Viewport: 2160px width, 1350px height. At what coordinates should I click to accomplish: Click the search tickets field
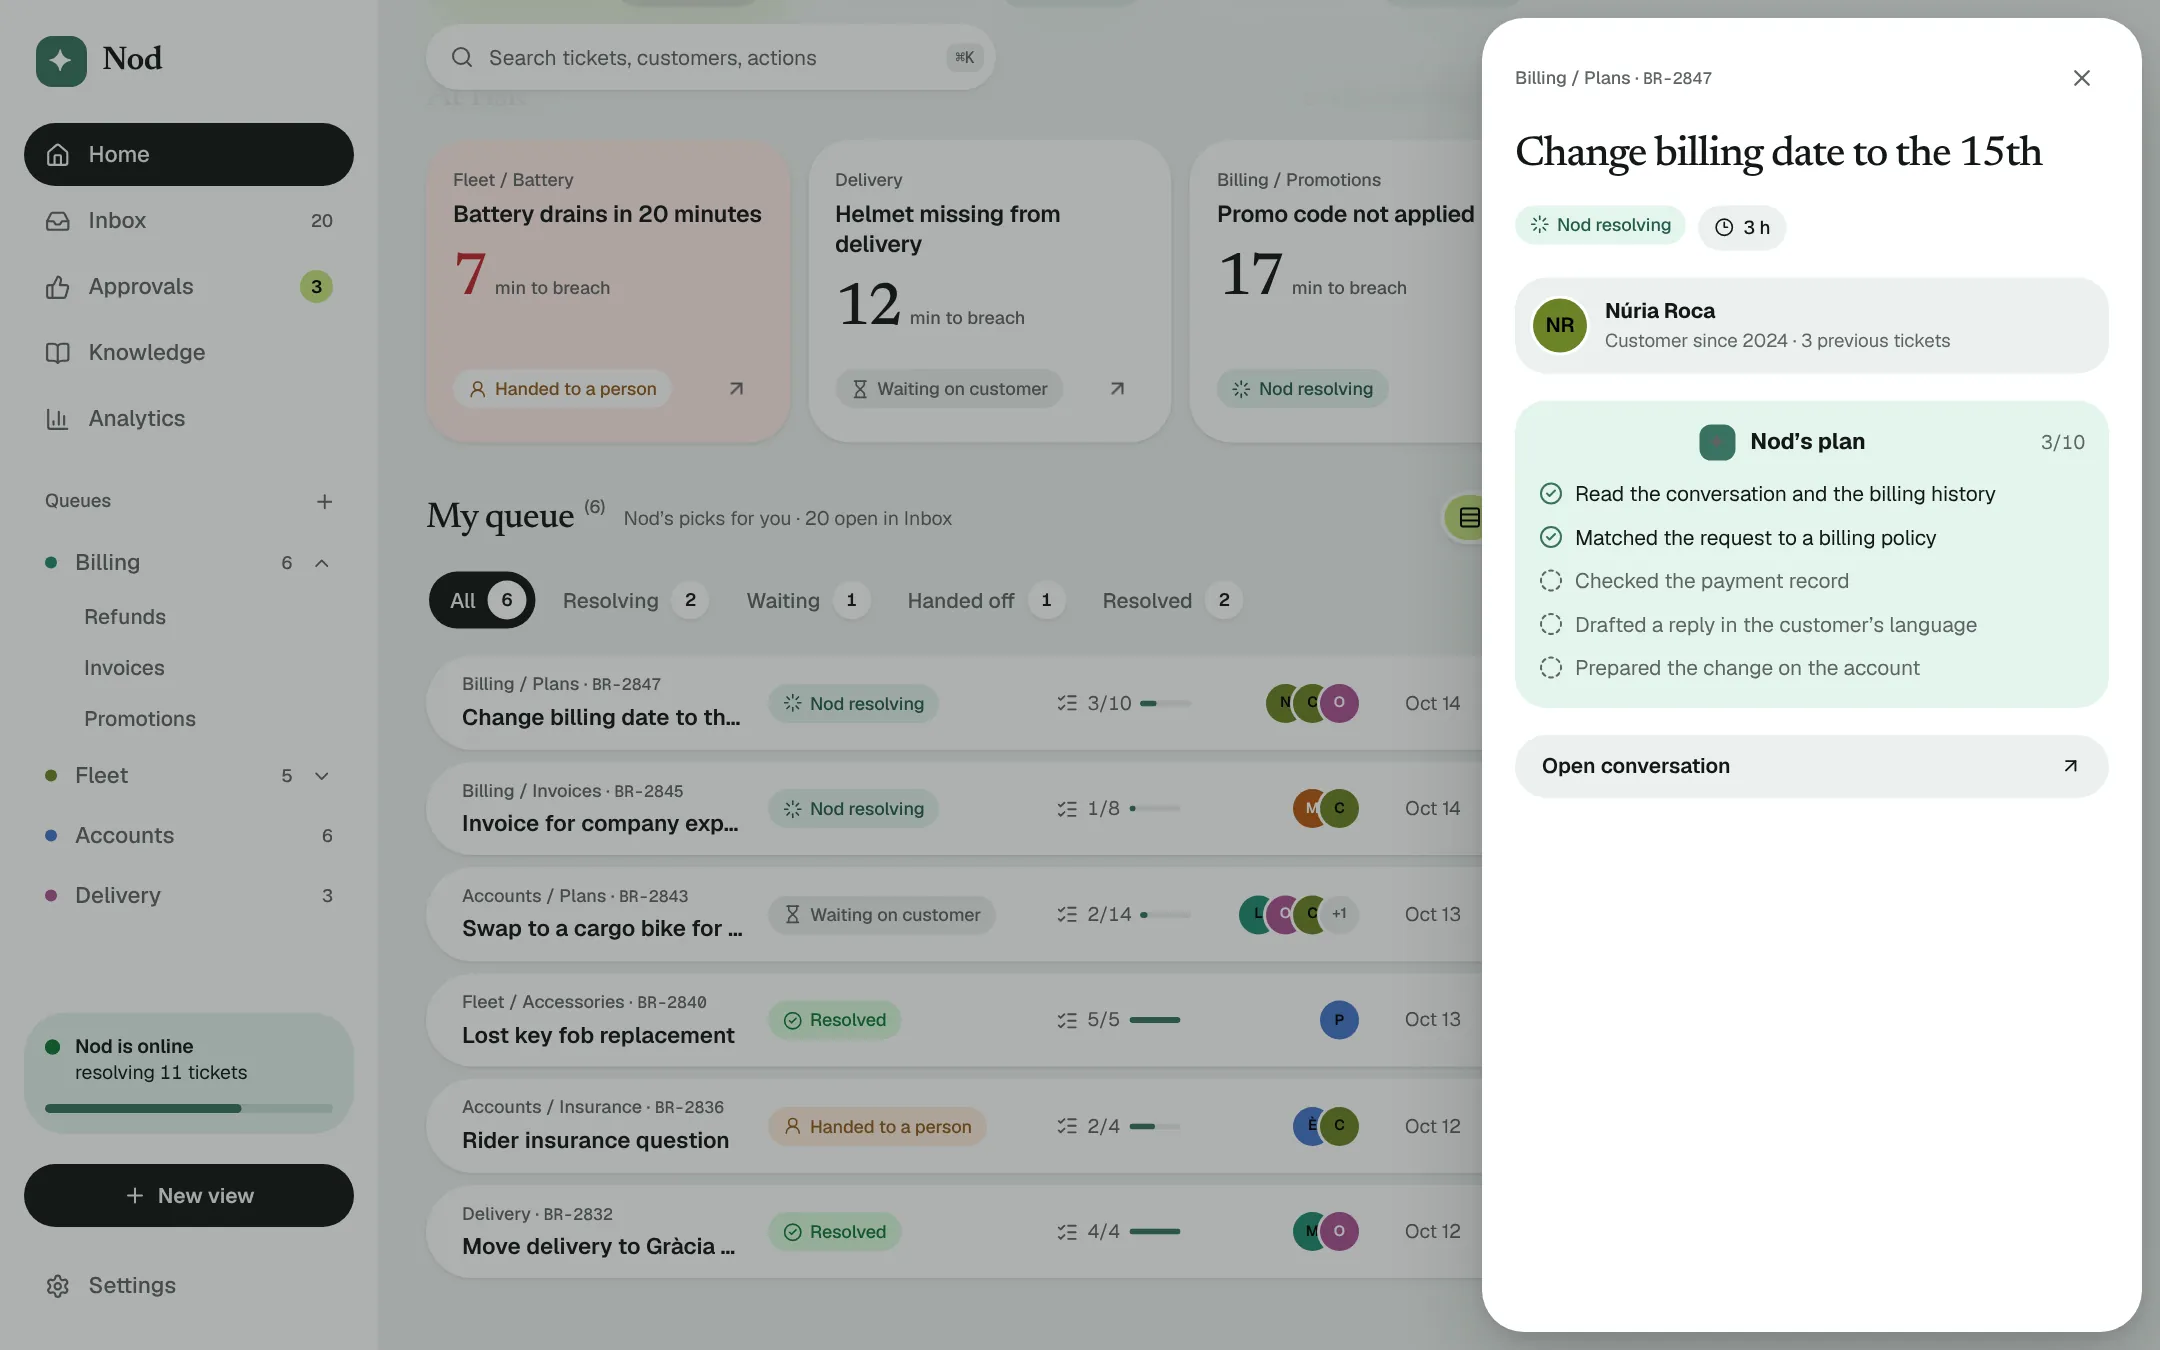pyautogui.click(x=711, y=58)
